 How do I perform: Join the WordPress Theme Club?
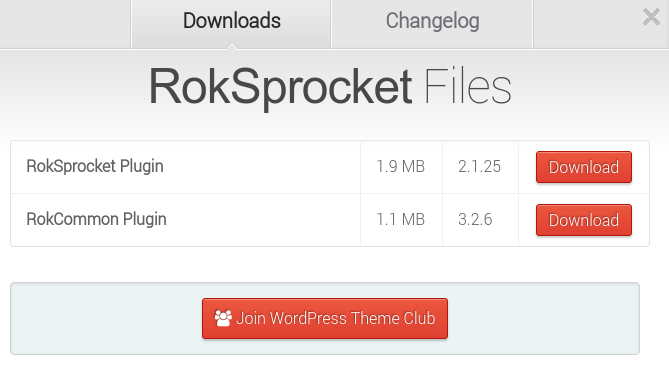[325, 318]
